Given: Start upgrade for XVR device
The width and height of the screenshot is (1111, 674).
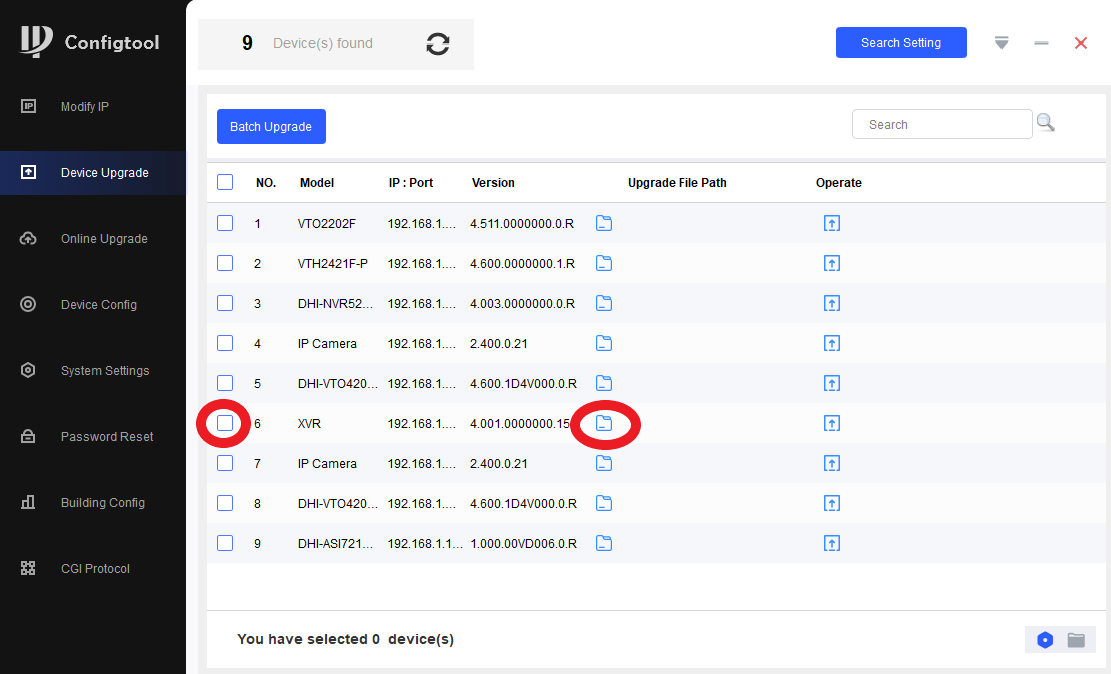Looking at the screenshot, I should pos(832,423).
